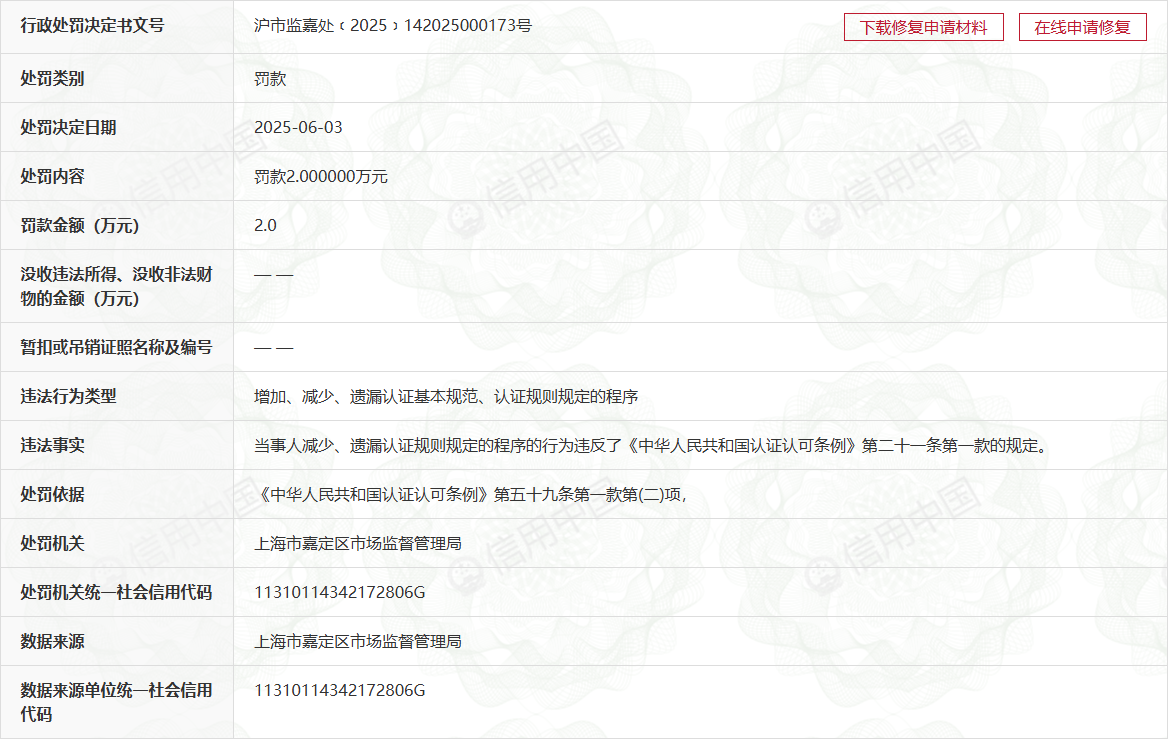Click the 罚款2.000000万元 penalty content text
Viewport: 1170px width, 741px height.
point(320,176)
